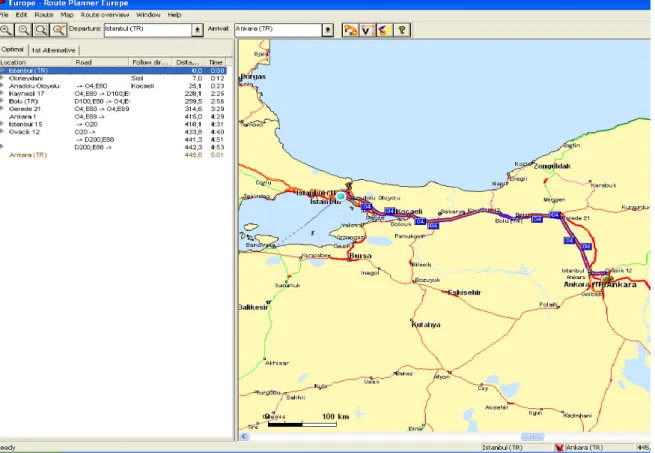This screenshot has height=453, width=655.
Task: Click the zoom in magnifier icon
Action: click(6, 30)
